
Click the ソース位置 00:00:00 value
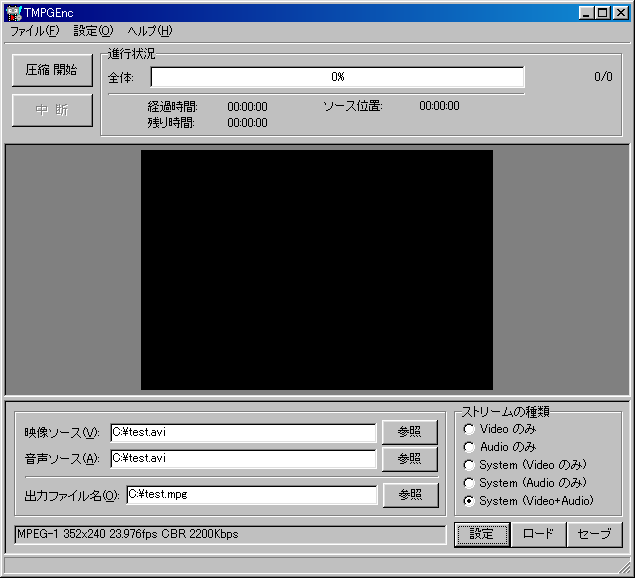439,106
